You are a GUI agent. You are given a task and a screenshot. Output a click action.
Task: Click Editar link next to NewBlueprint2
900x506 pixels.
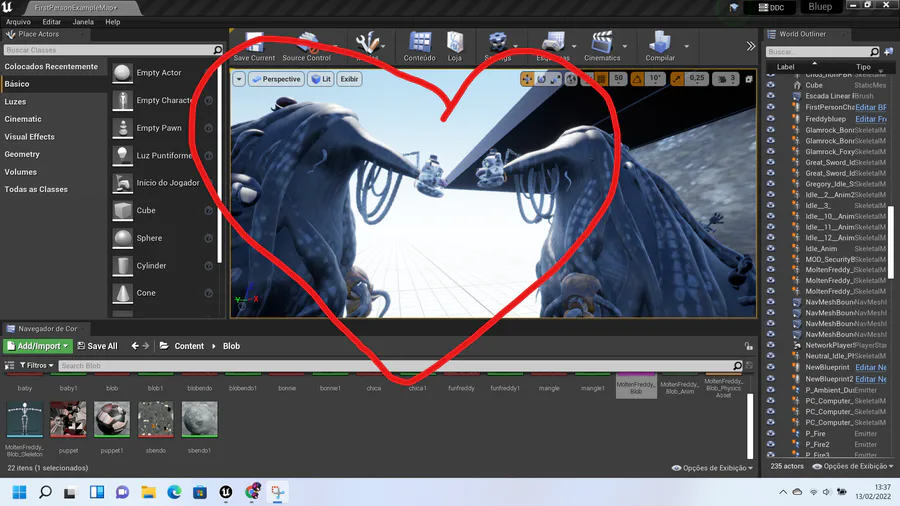871,379
